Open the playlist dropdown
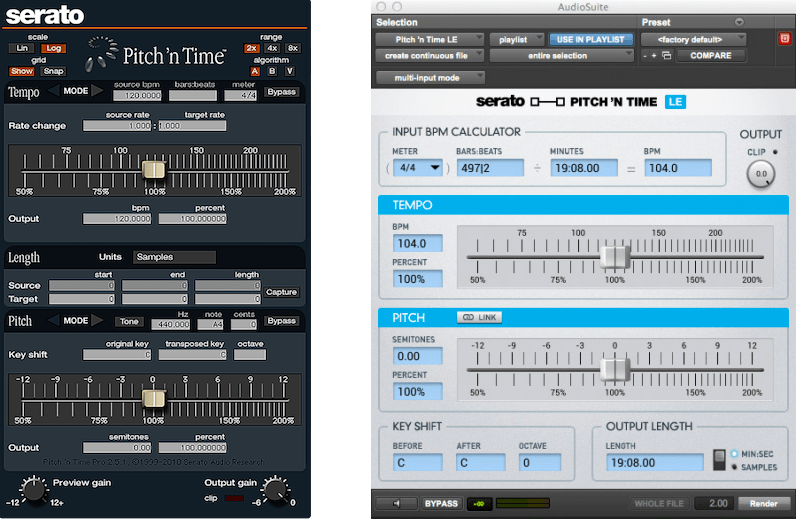 point(517,39)
